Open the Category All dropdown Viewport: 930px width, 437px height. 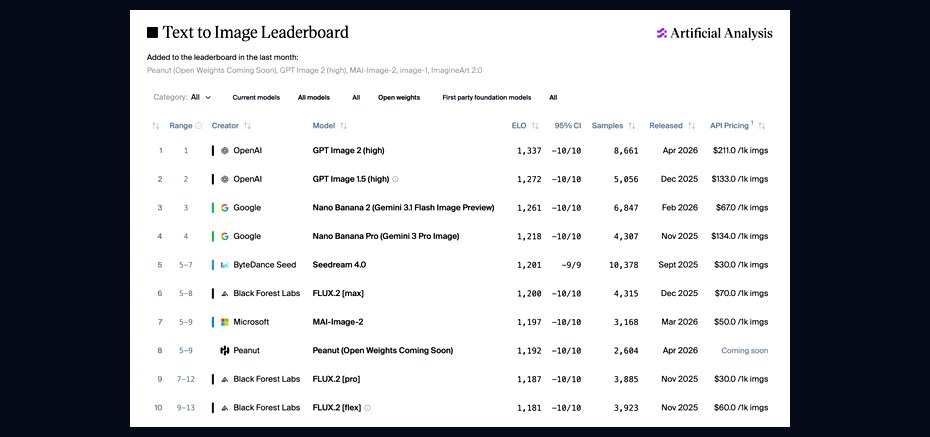[200, 97]
